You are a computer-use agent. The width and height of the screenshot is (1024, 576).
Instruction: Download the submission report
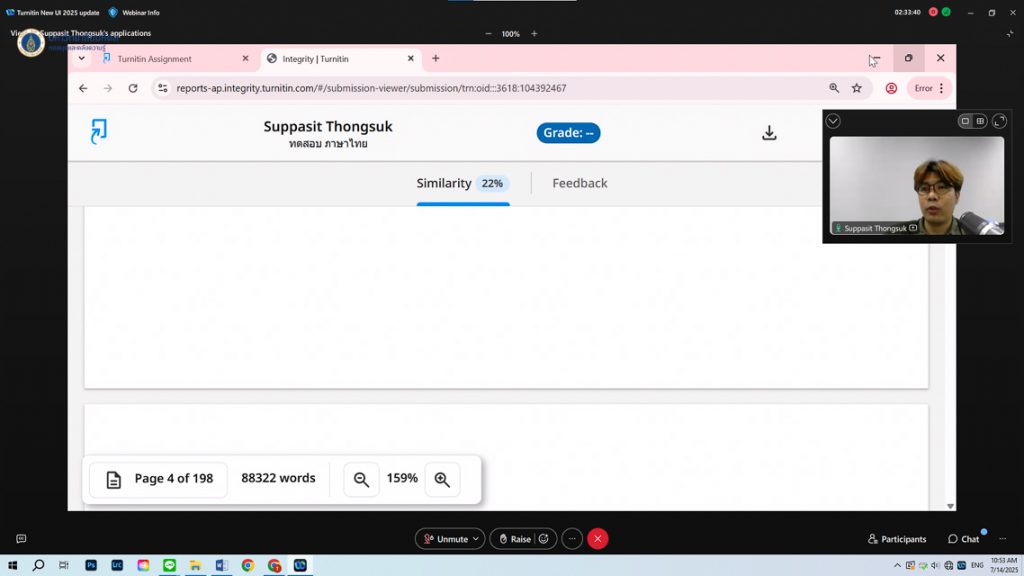(769, 133)
